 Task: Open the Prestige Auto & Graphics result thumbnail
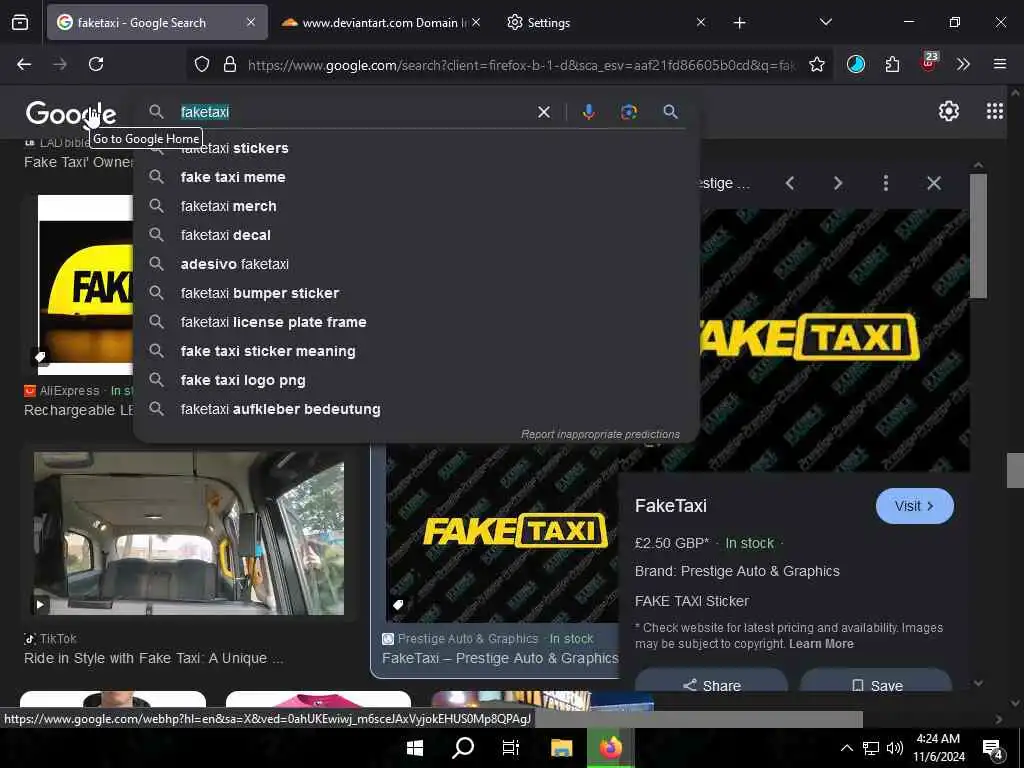[x=502, y=534]
